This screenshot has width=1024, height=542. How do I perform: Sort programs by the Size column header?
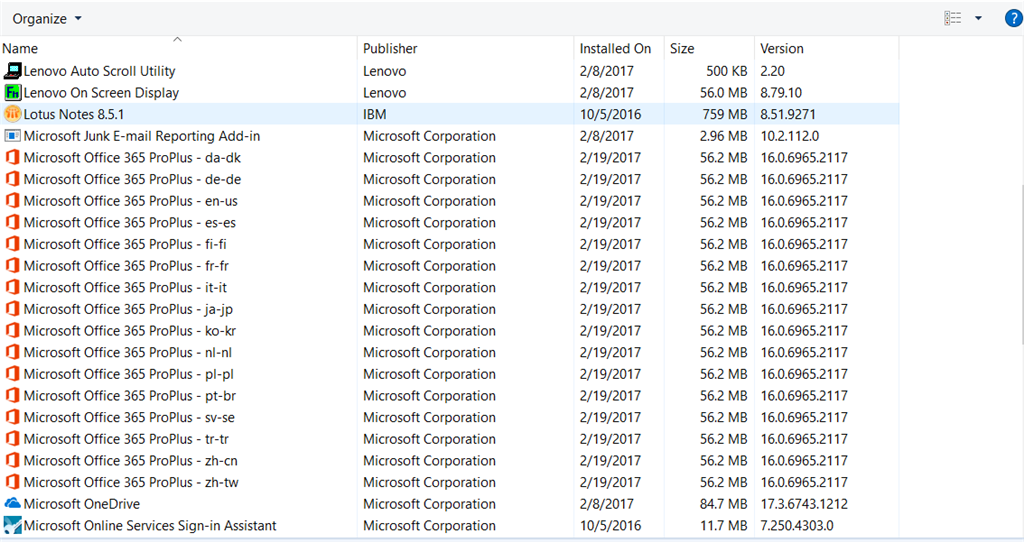pos(682,49)
